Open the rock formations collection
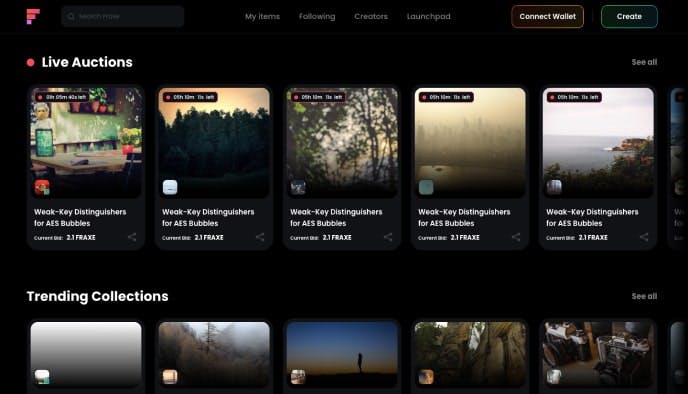688x394 pixels. coord(470,355)
